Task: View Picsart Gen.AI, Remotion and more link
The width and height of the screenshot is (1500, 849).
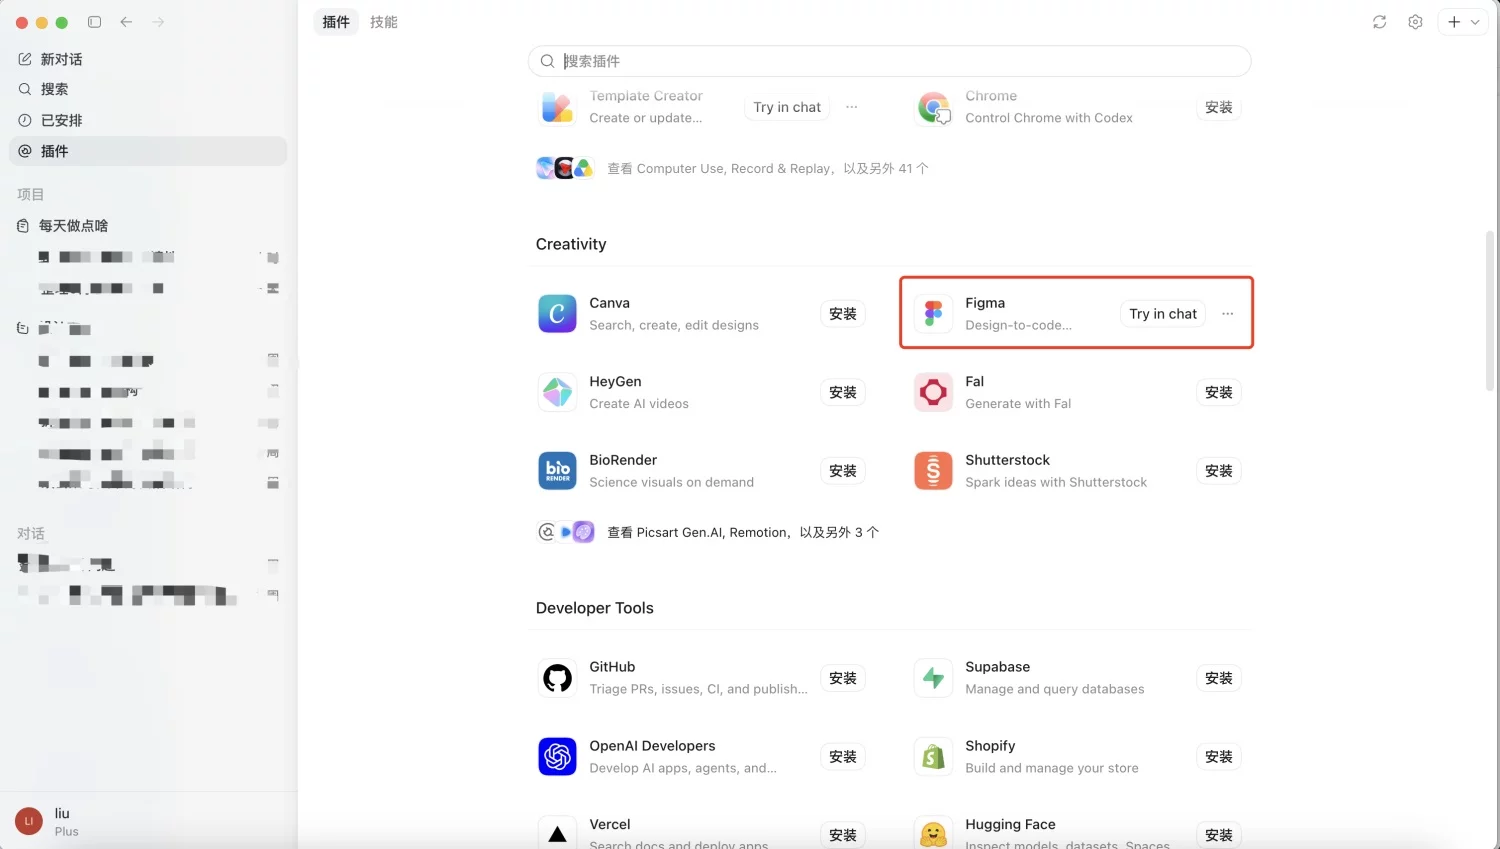Action: [743, 532]
